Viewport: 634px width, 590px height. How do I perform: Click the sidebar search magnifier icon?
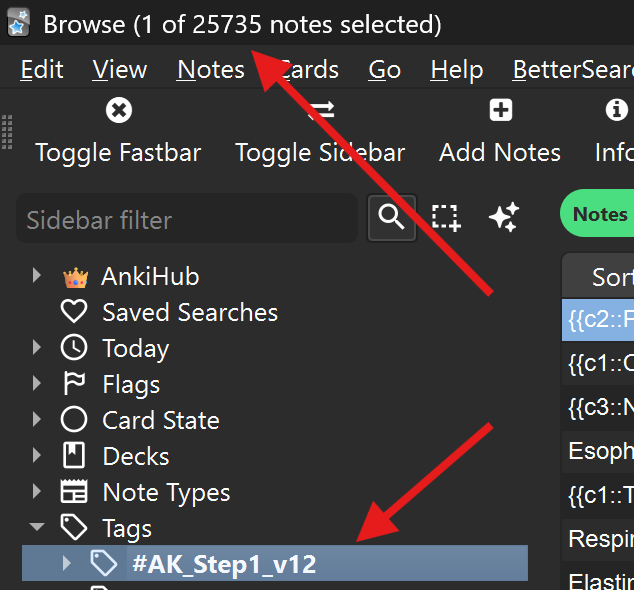392,218
